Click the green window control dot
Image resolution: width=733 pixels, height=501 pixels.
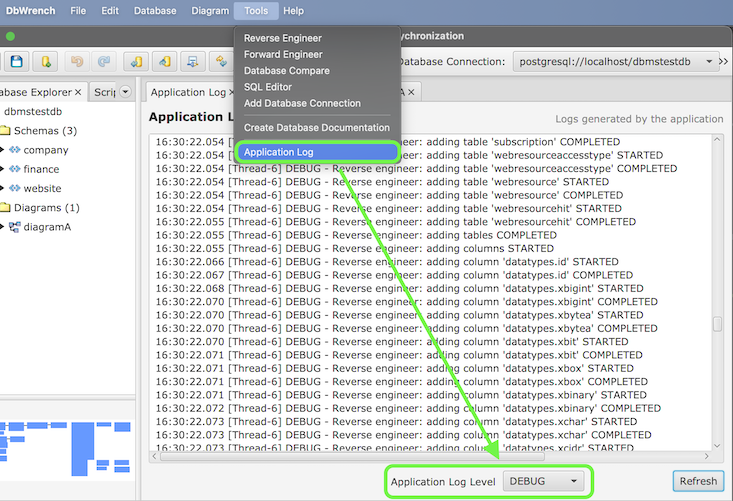point(10,36)
